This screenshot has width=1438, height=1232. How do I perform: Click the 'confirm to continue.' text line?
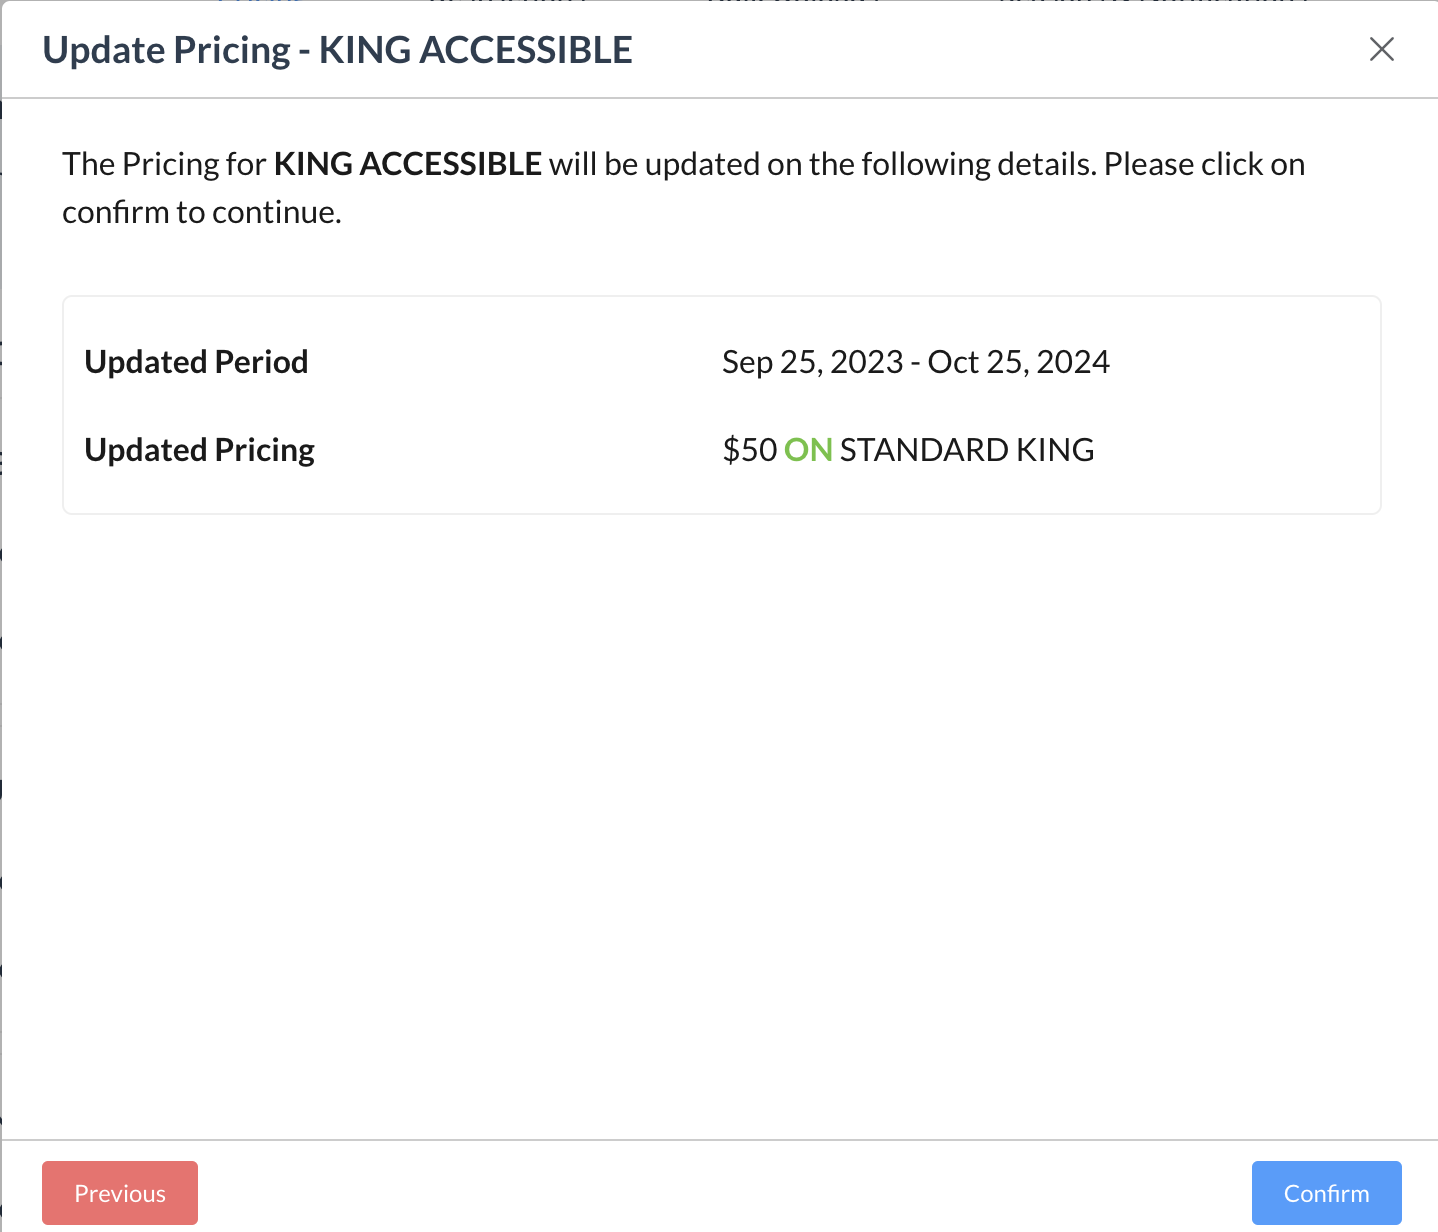[202, 212]
